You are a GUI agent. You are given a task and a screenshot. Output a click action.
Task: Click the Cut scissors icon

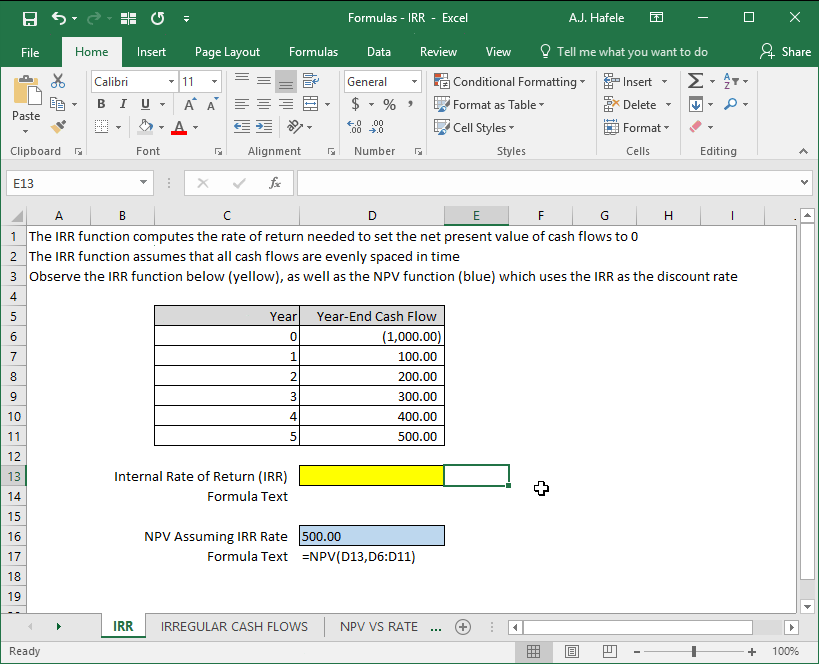point(58,81)
